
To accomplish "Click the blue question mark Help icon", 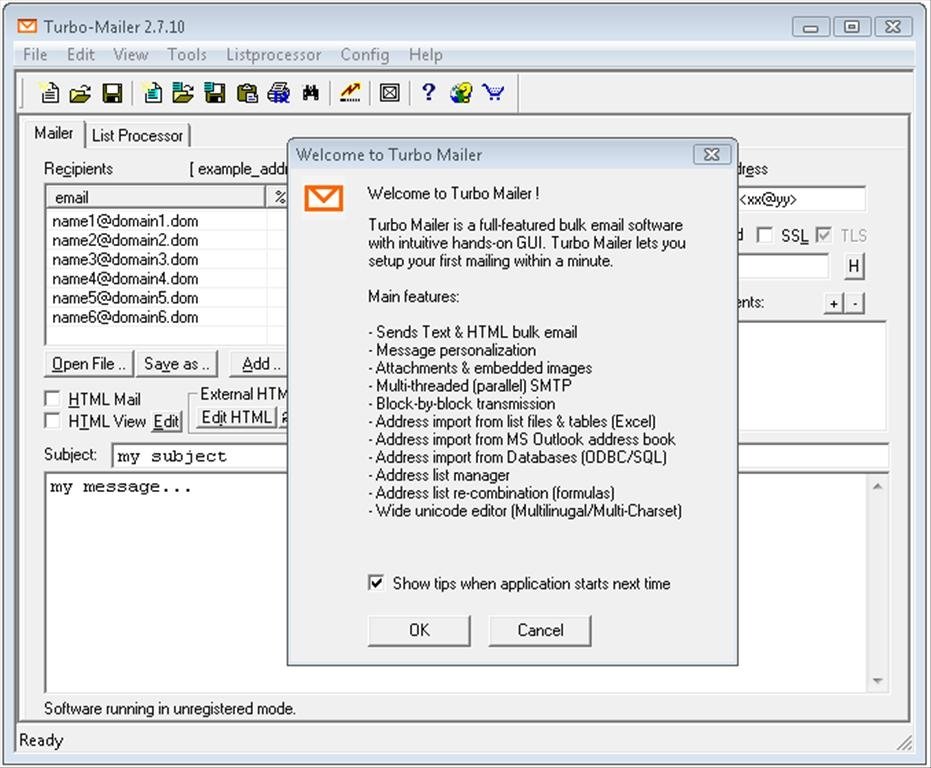I will pos(428,92).
